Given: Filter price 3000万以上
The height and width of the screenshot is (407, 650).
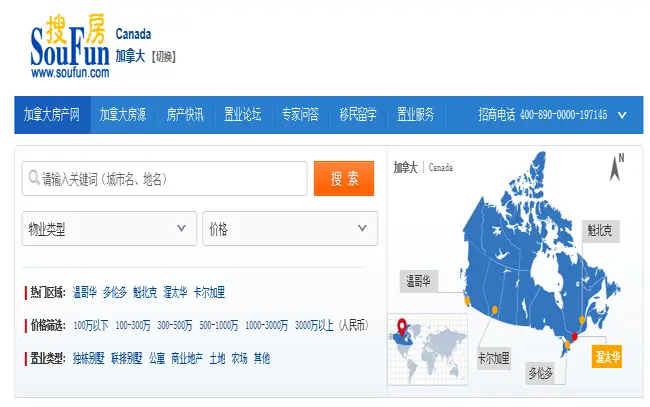Looking at the screenshot, I should point(314,326).
